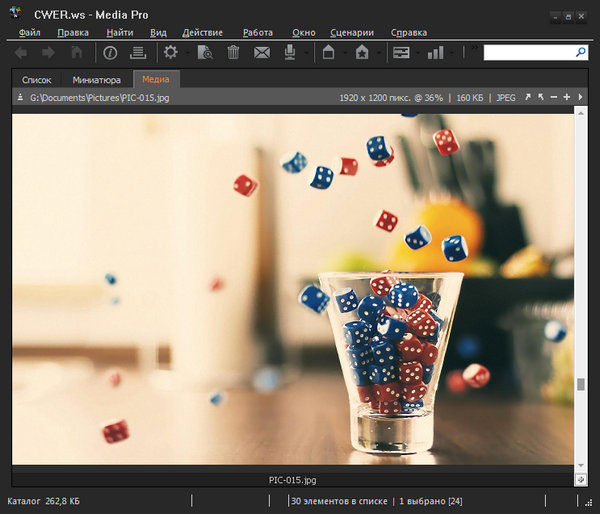
Task: Click '1 выбрано [24]' status text
Action: coord(430,501)
